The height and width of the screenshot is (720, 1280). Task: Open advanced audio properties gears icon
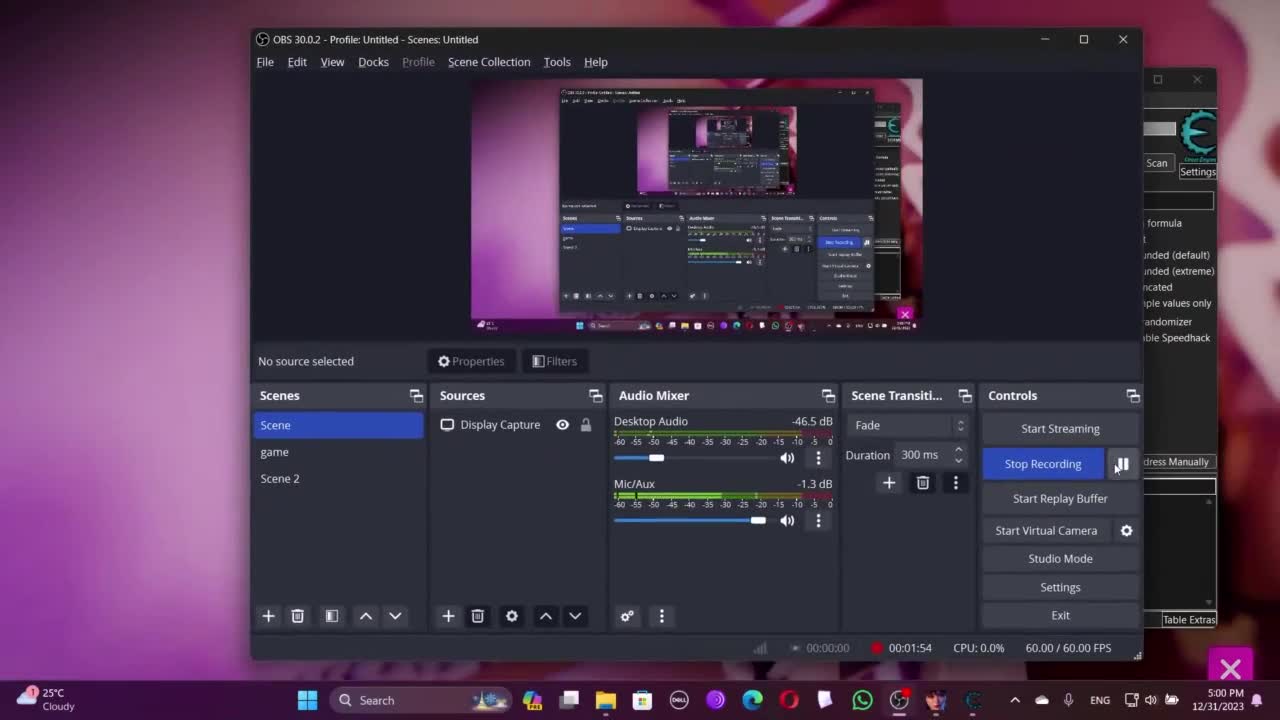tap(627, 616)
